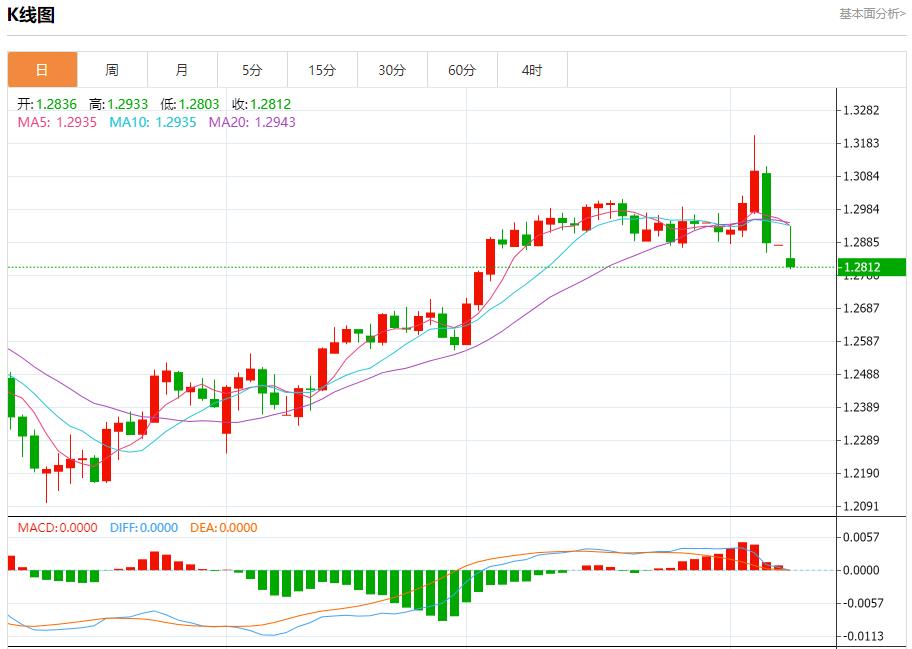
Task: Click the MA20 indicator label
Action: click(251, 122)
